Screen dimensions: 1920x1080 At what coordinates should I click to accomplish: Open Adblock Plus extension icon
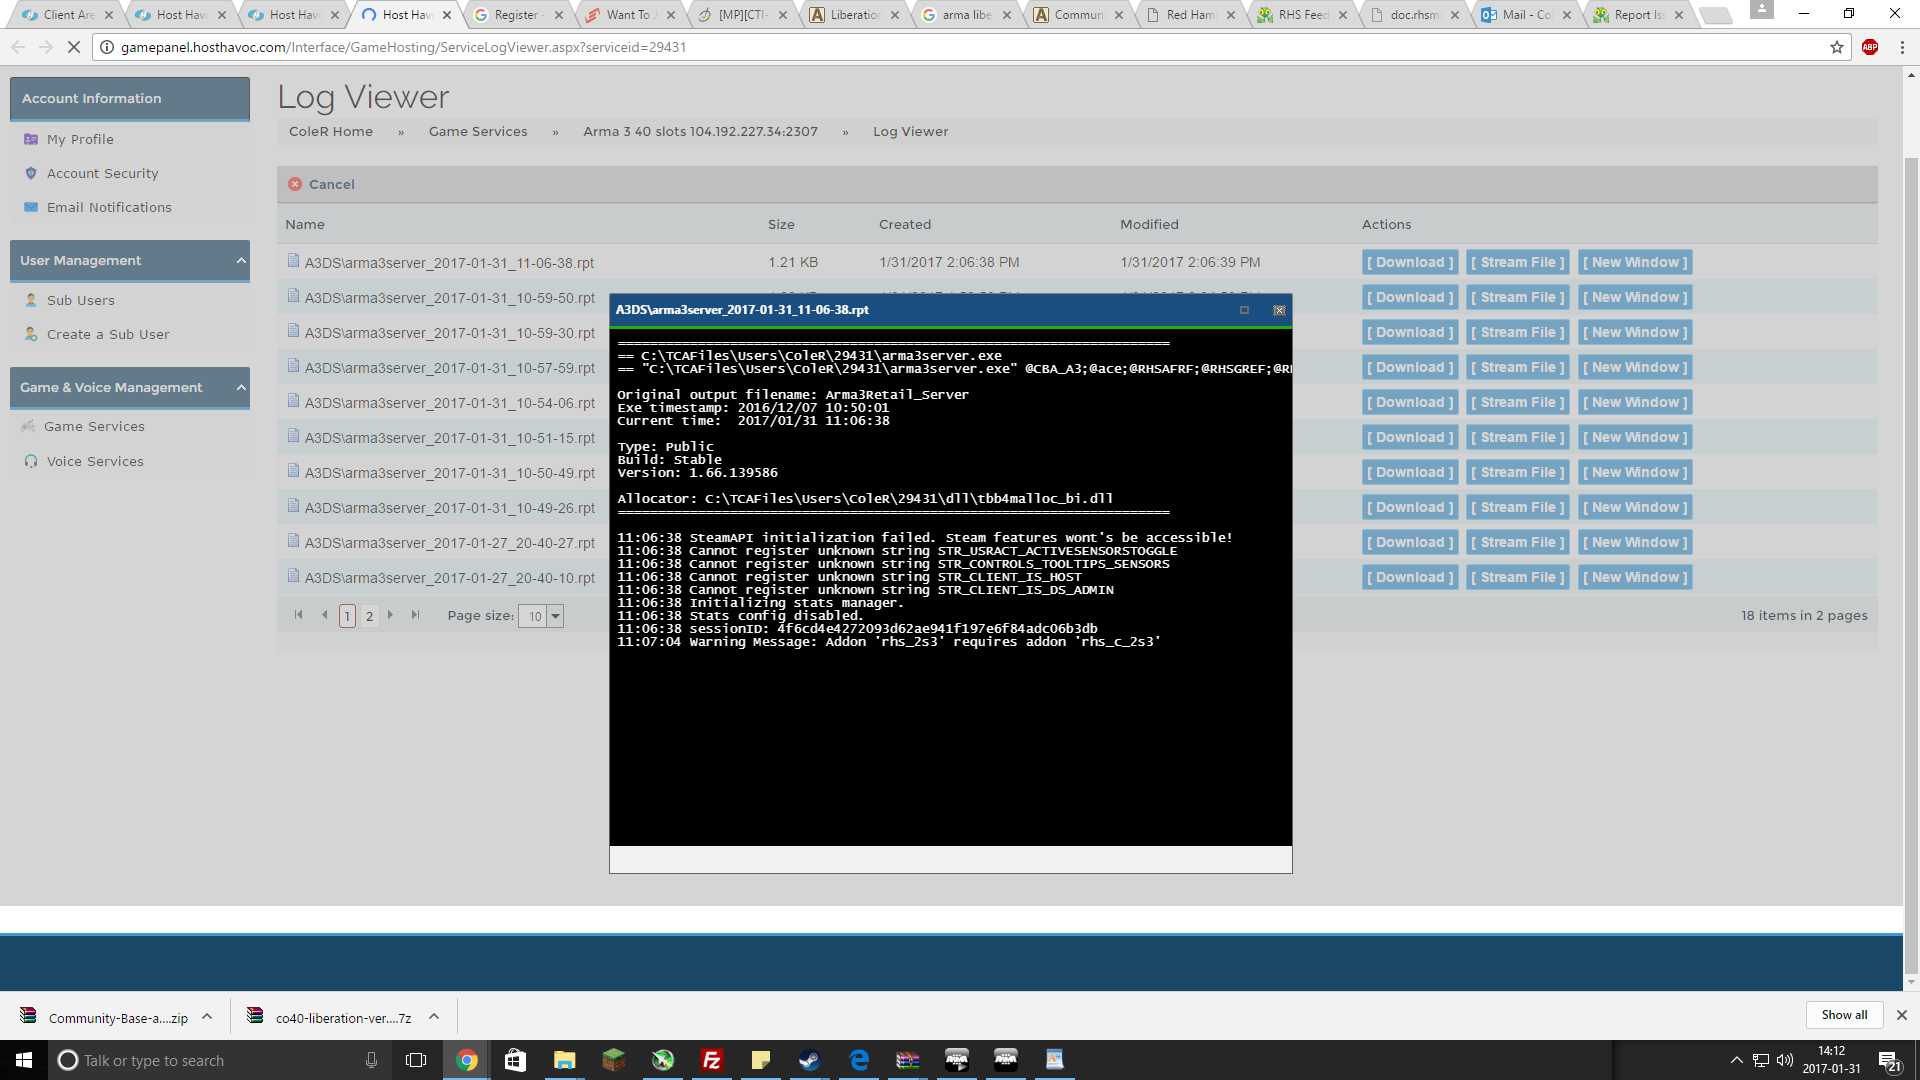click(1870, 47)
